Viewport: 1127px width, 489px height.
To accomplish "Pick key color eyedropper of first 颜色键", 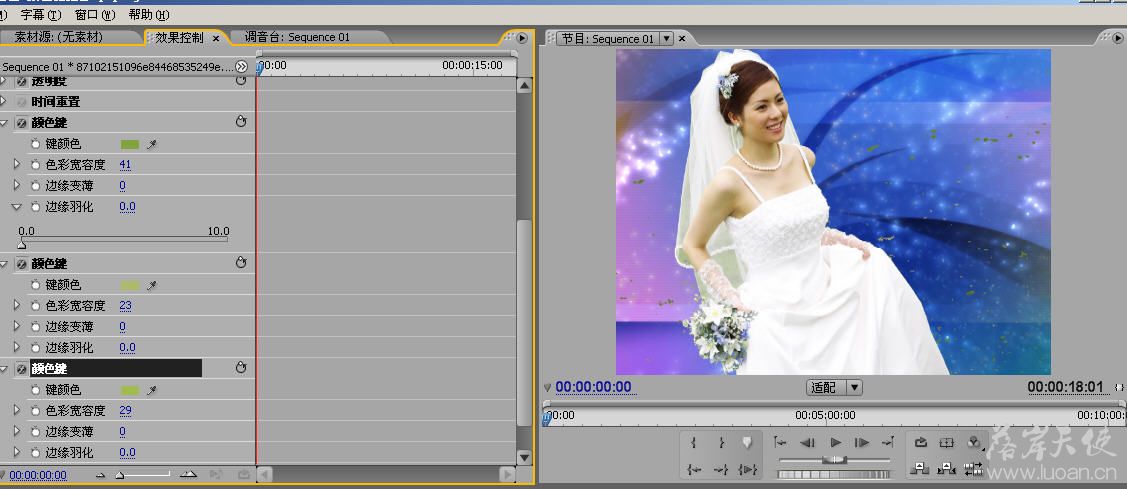I will [152, 145].
